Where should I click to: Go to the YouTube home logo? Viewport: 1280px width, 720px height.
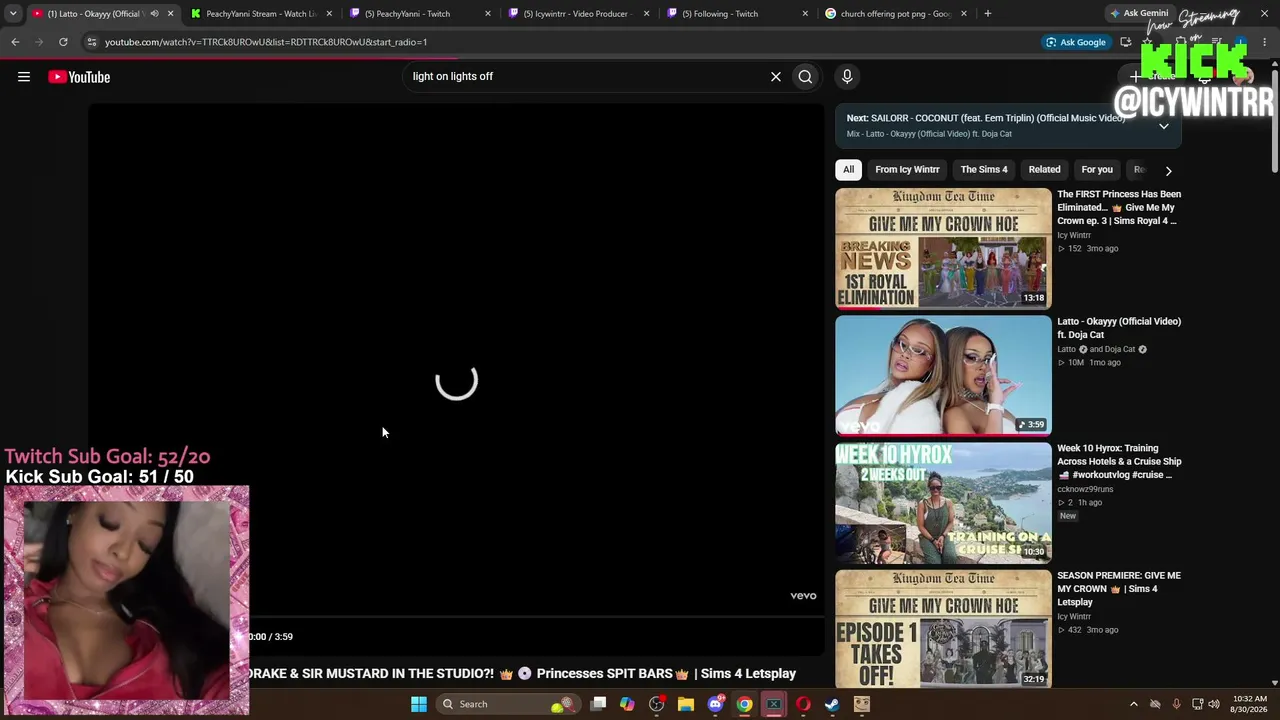pos(79,77)
